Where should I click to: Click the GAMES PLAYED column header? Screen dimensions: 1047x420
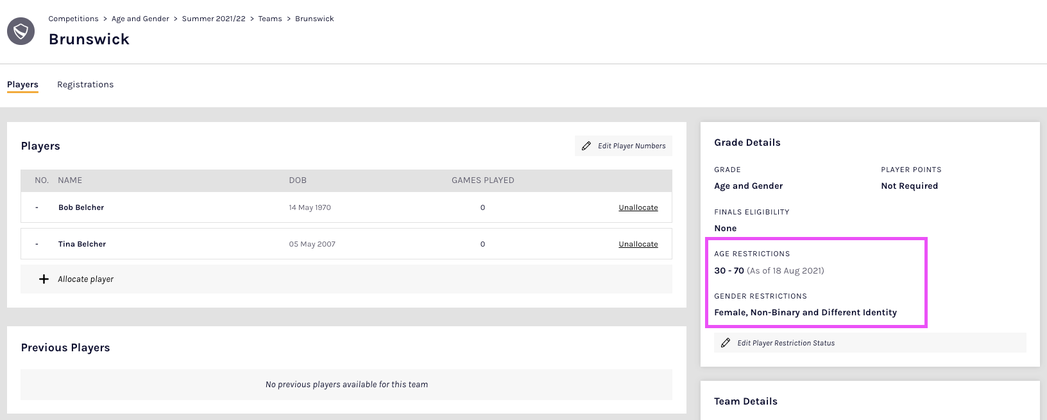point(482,181)
